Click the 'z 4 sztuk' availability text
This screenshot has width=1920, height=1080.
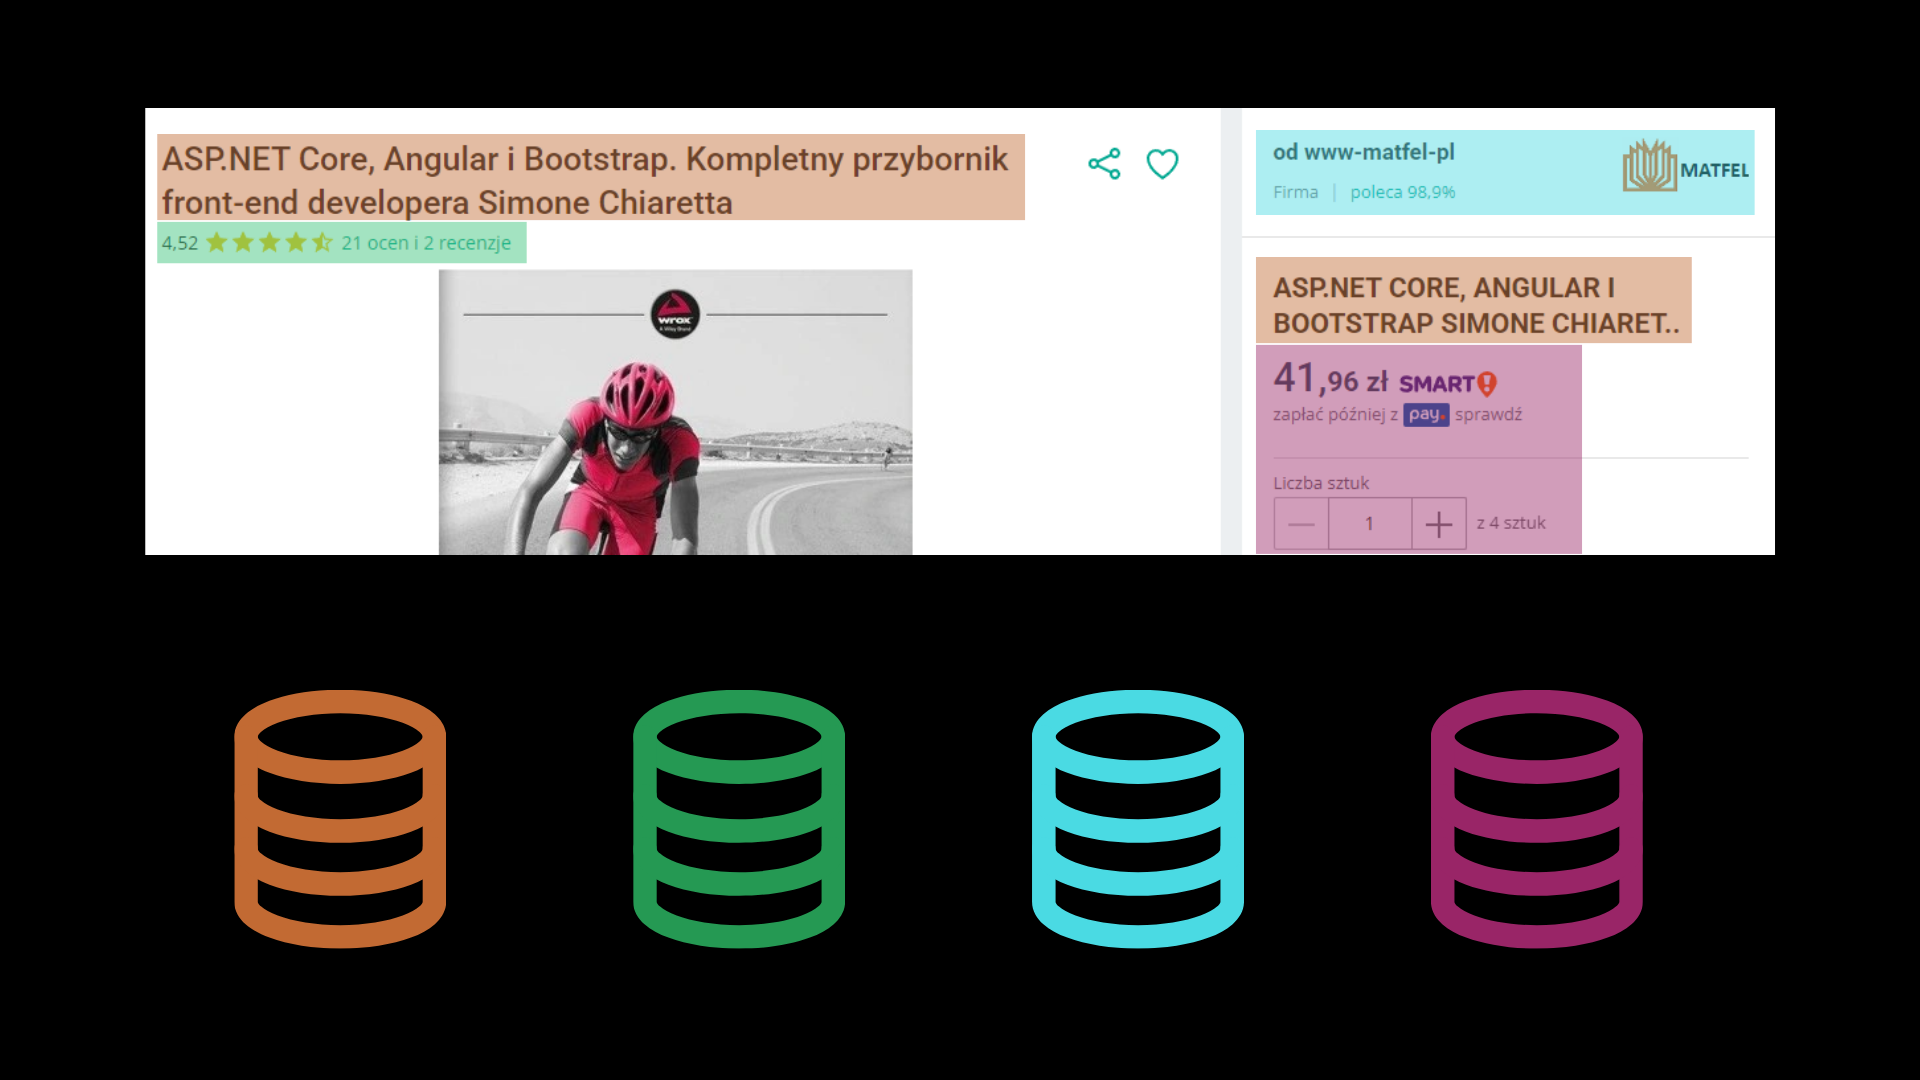[x=1511, y=523]
